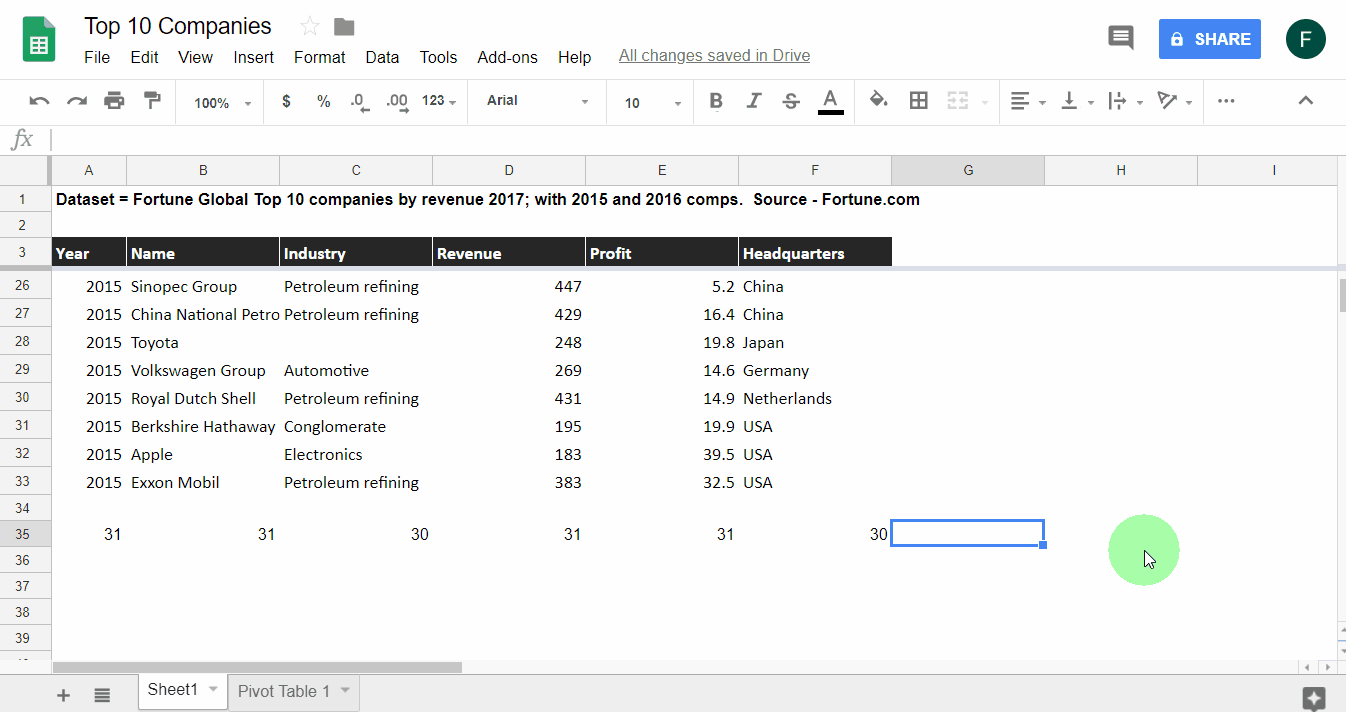Open the text rotation dropdown
The width and height of the screenshot is (1346, 712).
tap(1175, 101)
